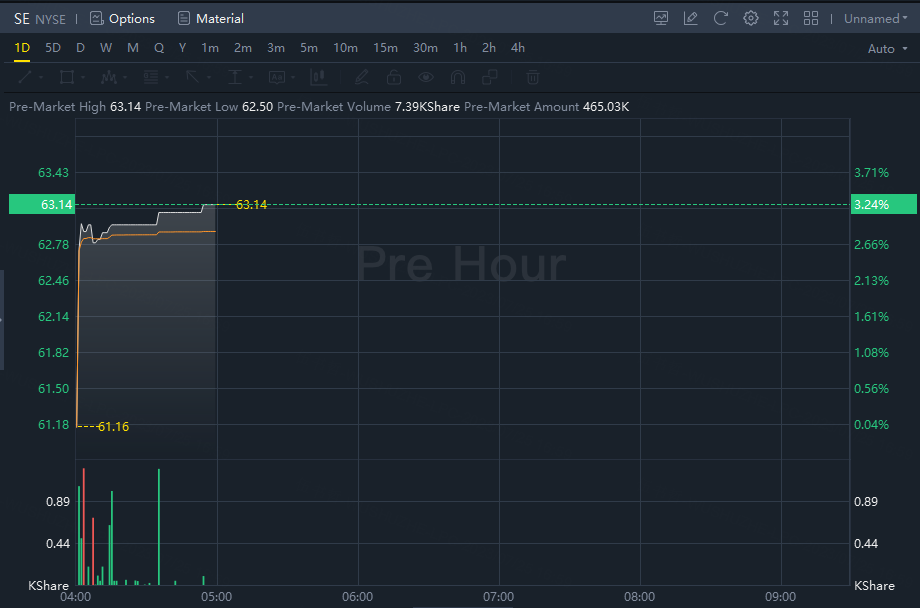Select the 1m interval

(210, 48)
